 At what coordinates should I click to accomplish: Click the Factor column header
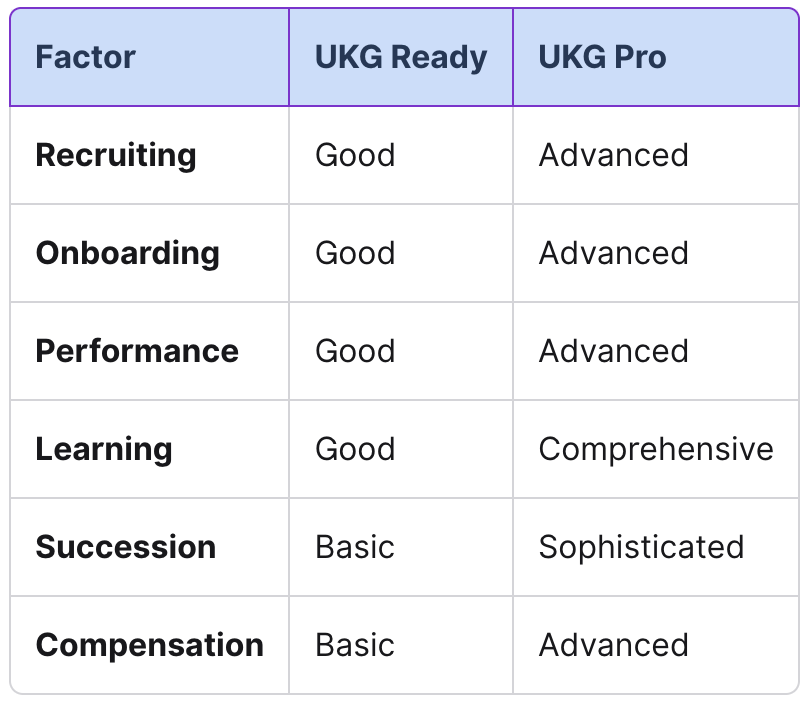pos(85,57)
